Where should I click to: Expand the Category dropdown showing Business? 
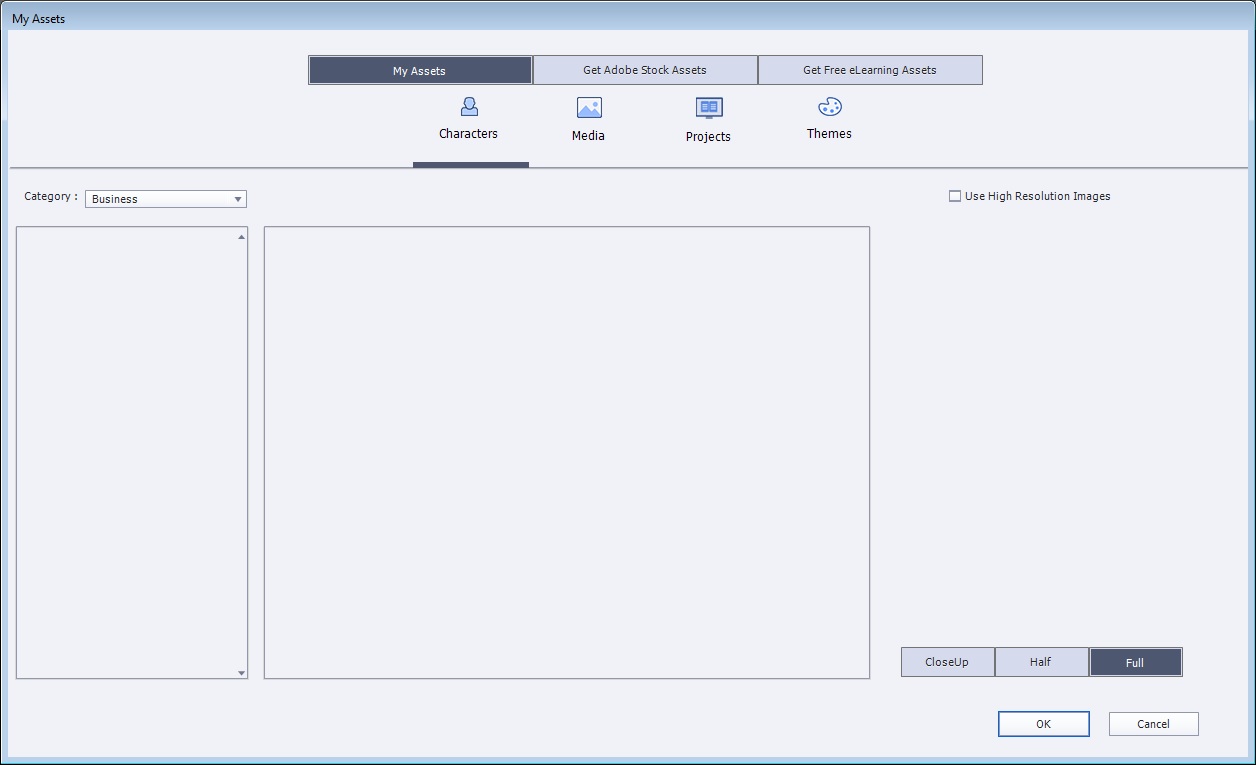click(166, 199)
